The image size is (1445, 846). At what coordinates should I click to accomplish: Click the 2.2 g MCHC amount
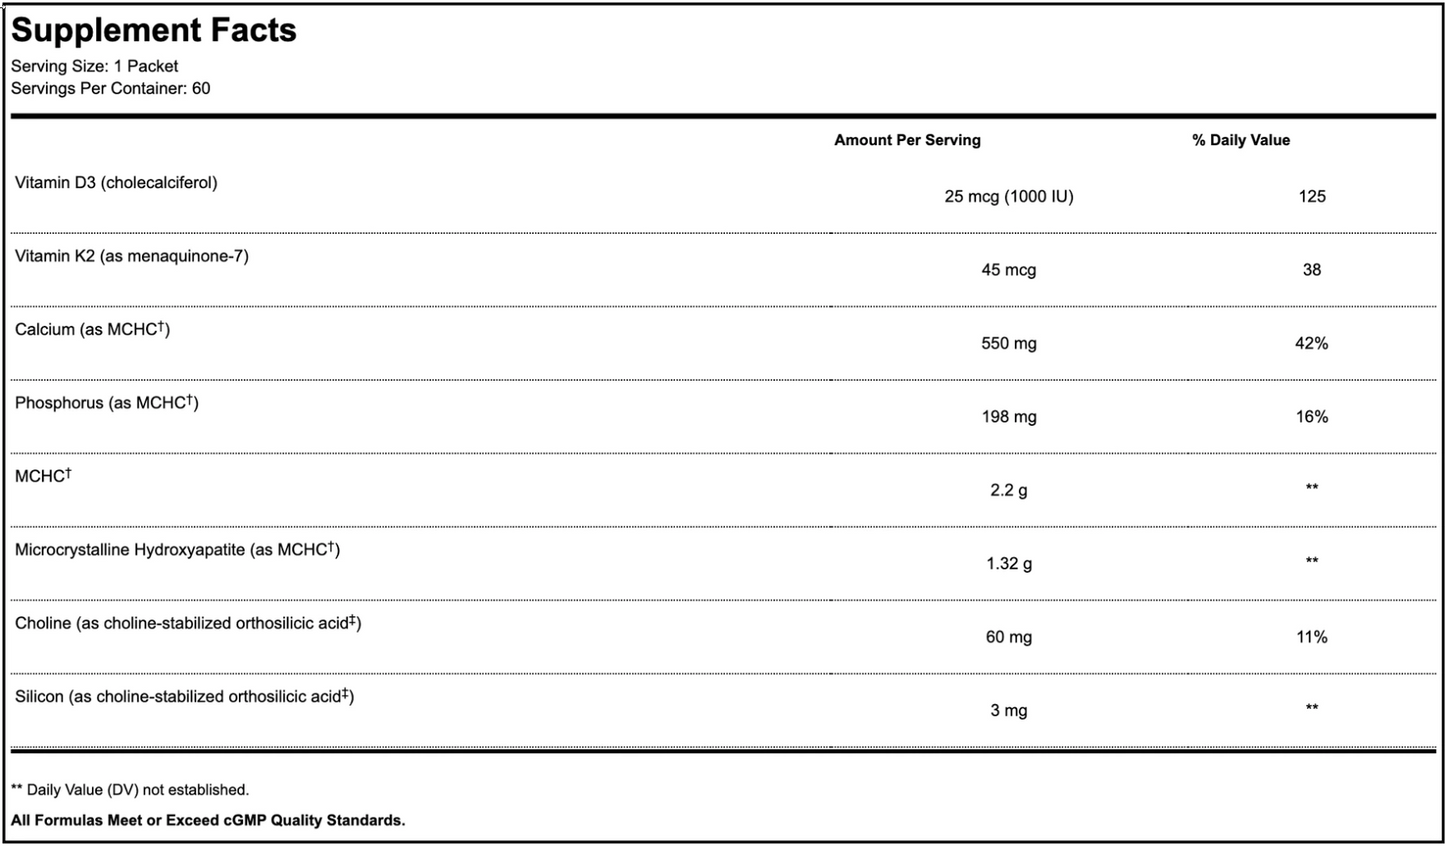pos(1008,490)
